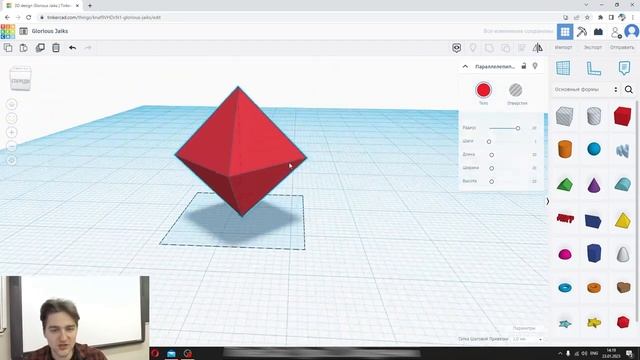This screenshot has width=640, height=360.
Task: Reload the browser page
Action: [28, 18]
